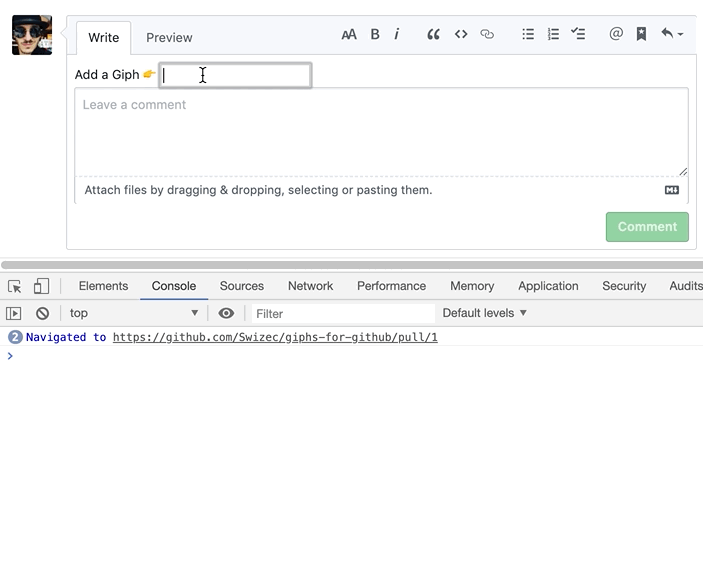The image size is (703, 576).
Task: Click the comment box resize handle
Action: coord(683,171)
